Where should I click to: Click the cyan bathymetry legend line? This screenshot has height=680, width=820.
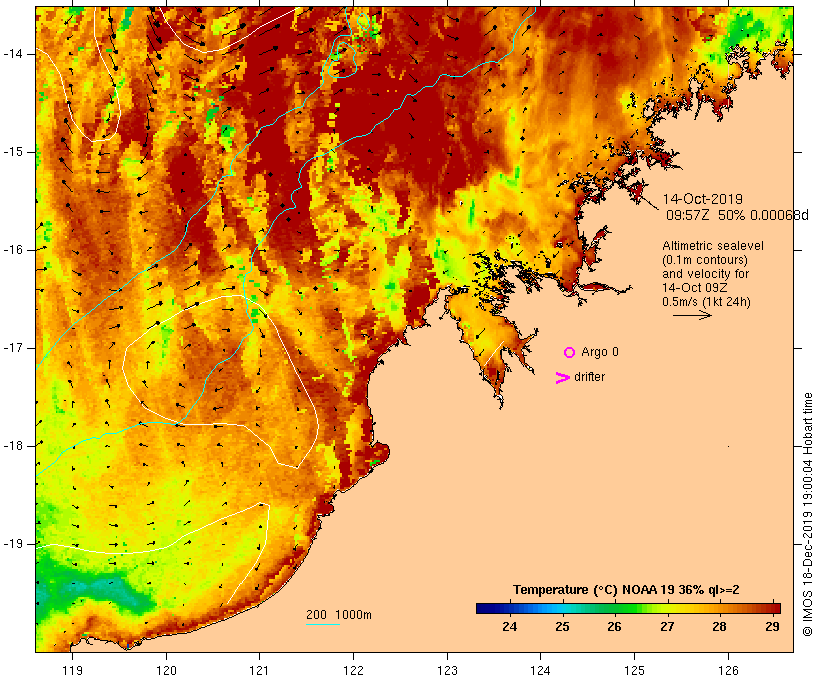[x=323, y=624]
